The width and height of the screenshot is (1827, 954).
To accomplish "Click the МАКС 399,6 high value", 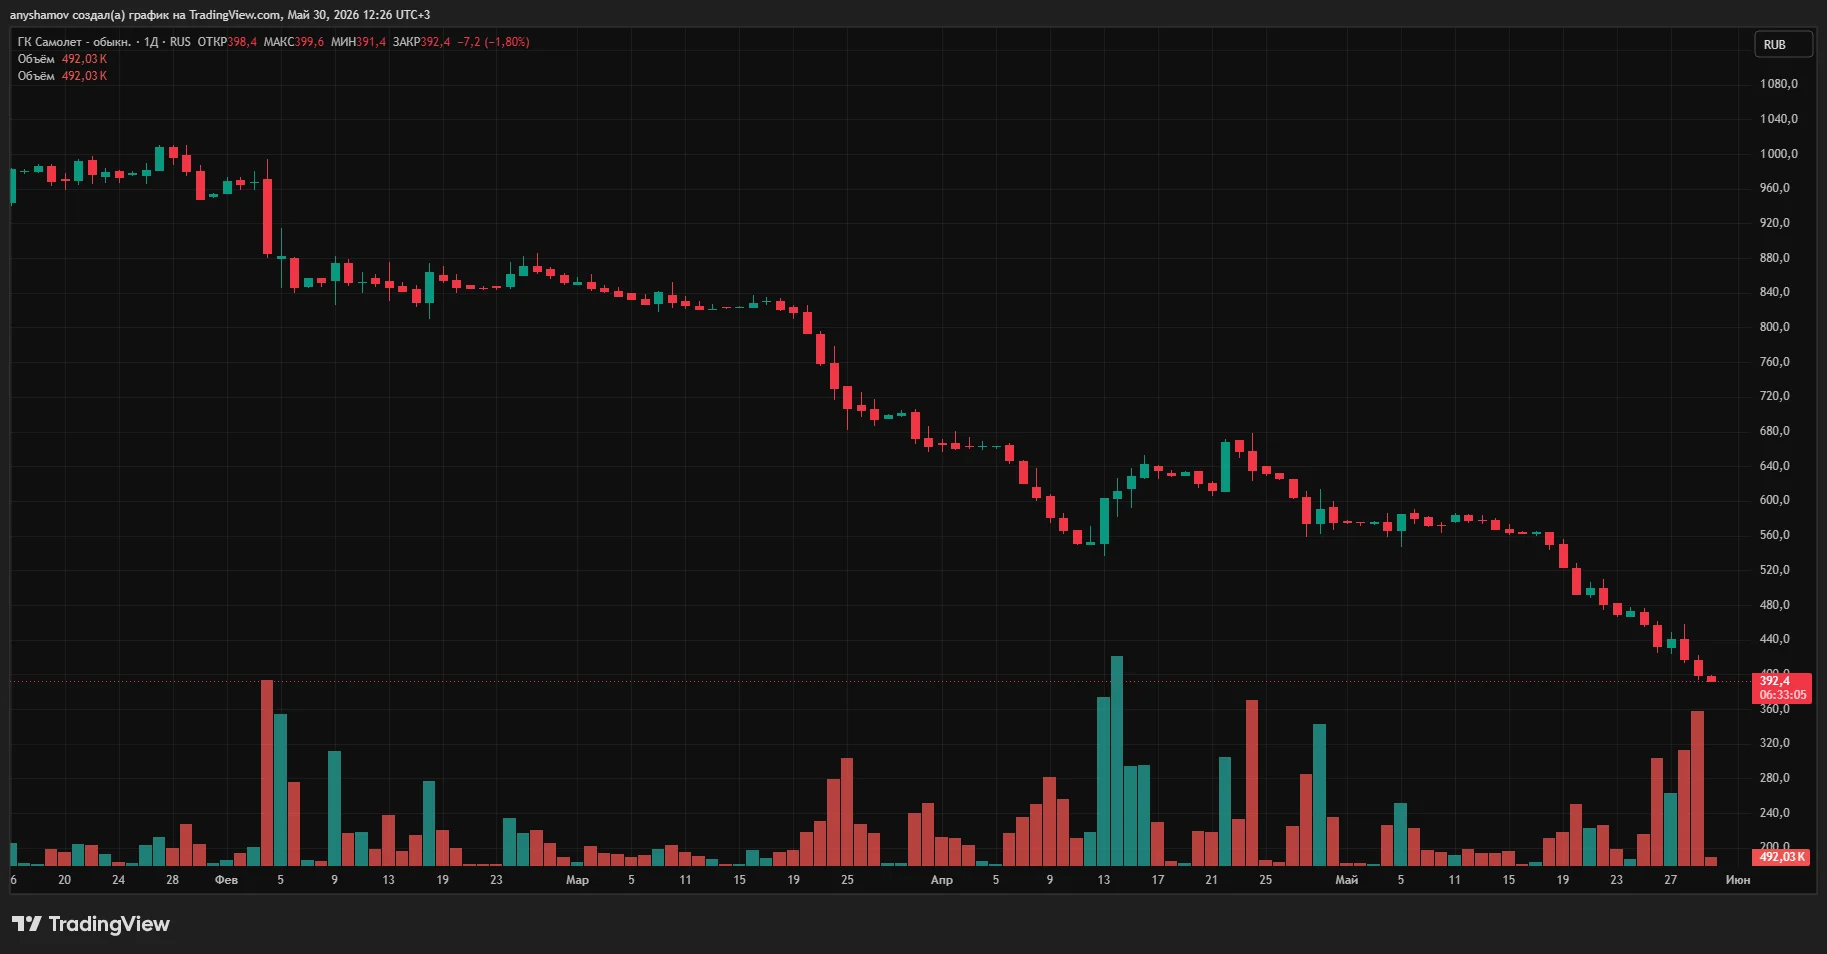I will (x=294, y=42).
